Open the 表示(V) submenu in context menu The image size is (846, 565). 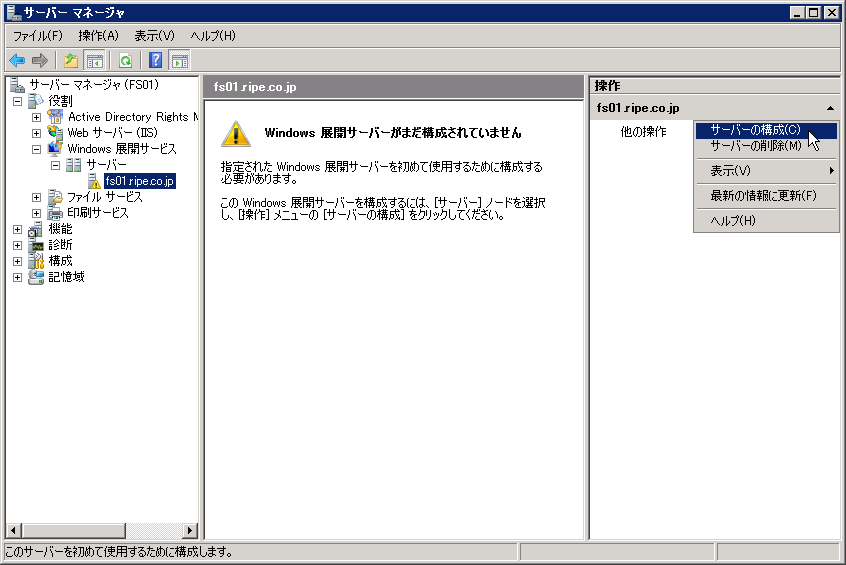coord(766,171)
